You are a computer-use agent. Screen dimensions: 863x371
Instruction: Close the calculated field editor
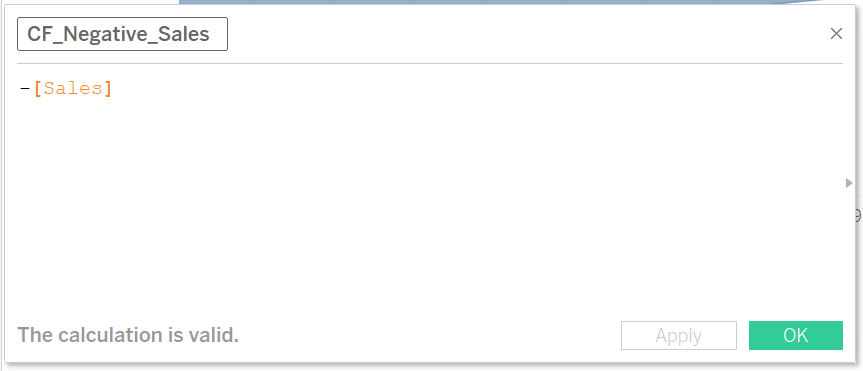(x=836, y=34)
